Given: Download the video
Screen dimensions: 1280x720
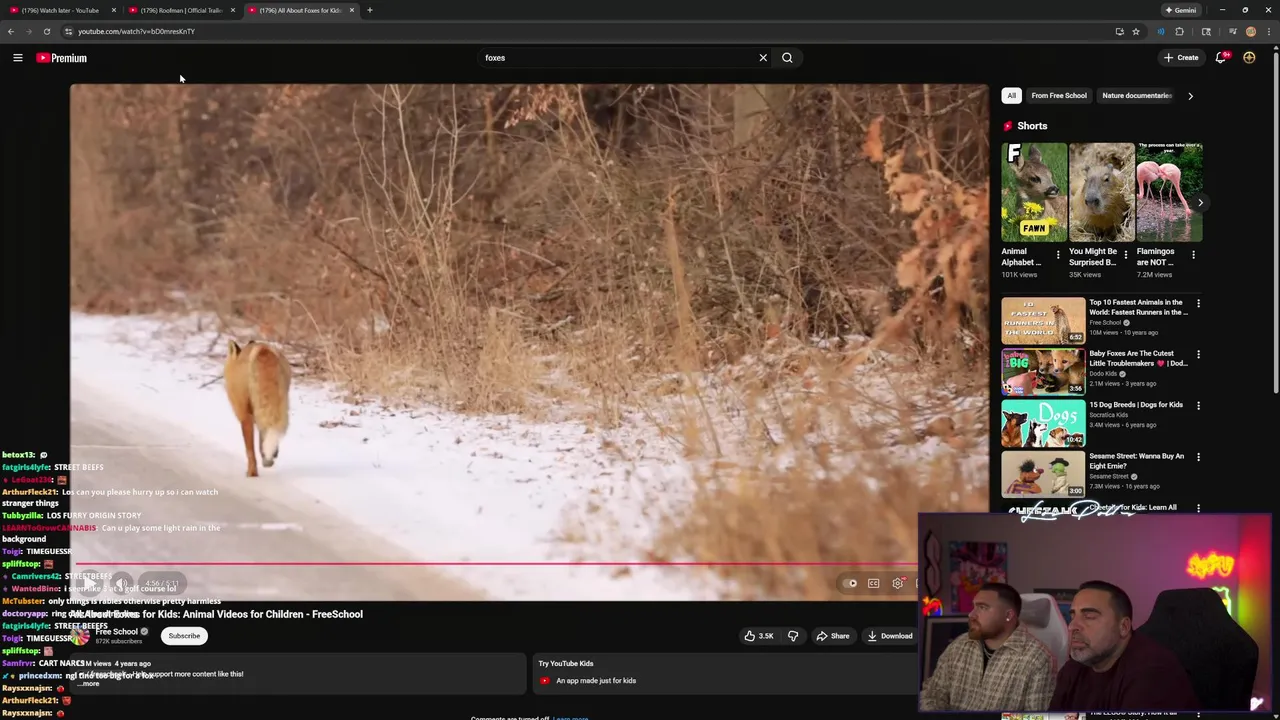Looking at the screenshot, I should (890, 636).
